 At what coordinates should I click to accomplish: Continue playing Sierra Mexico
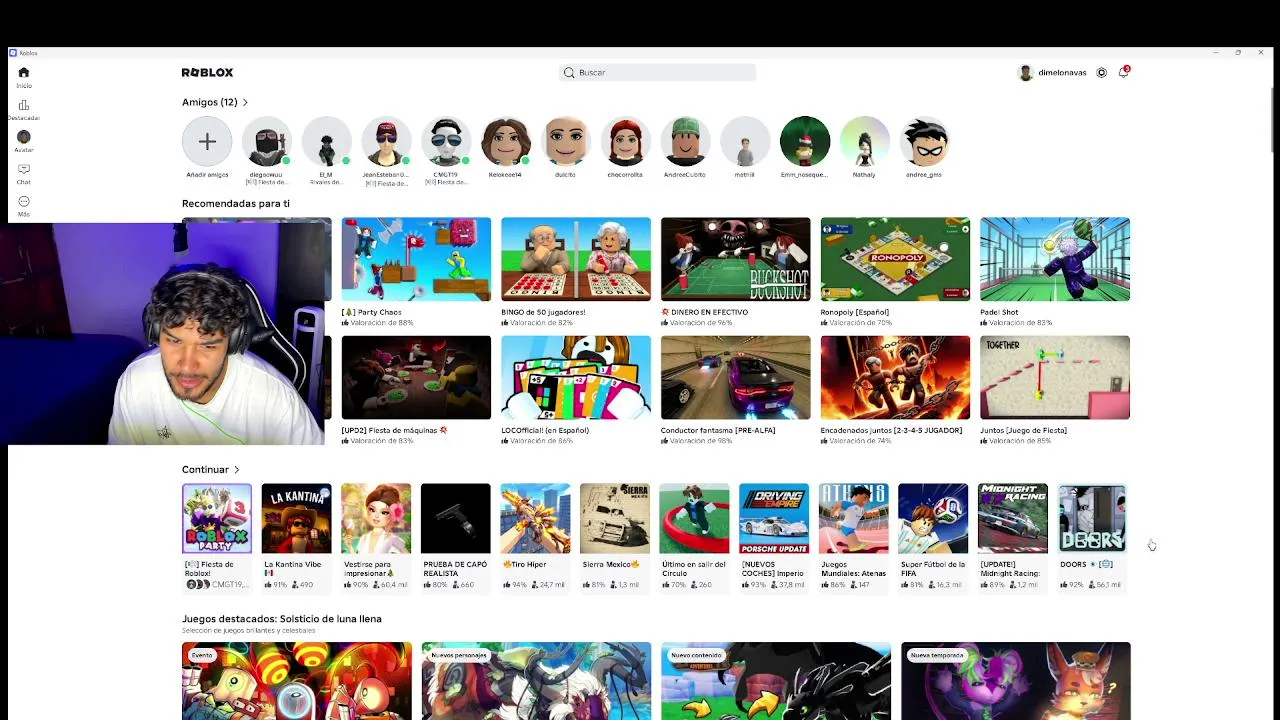coord(615,518)
